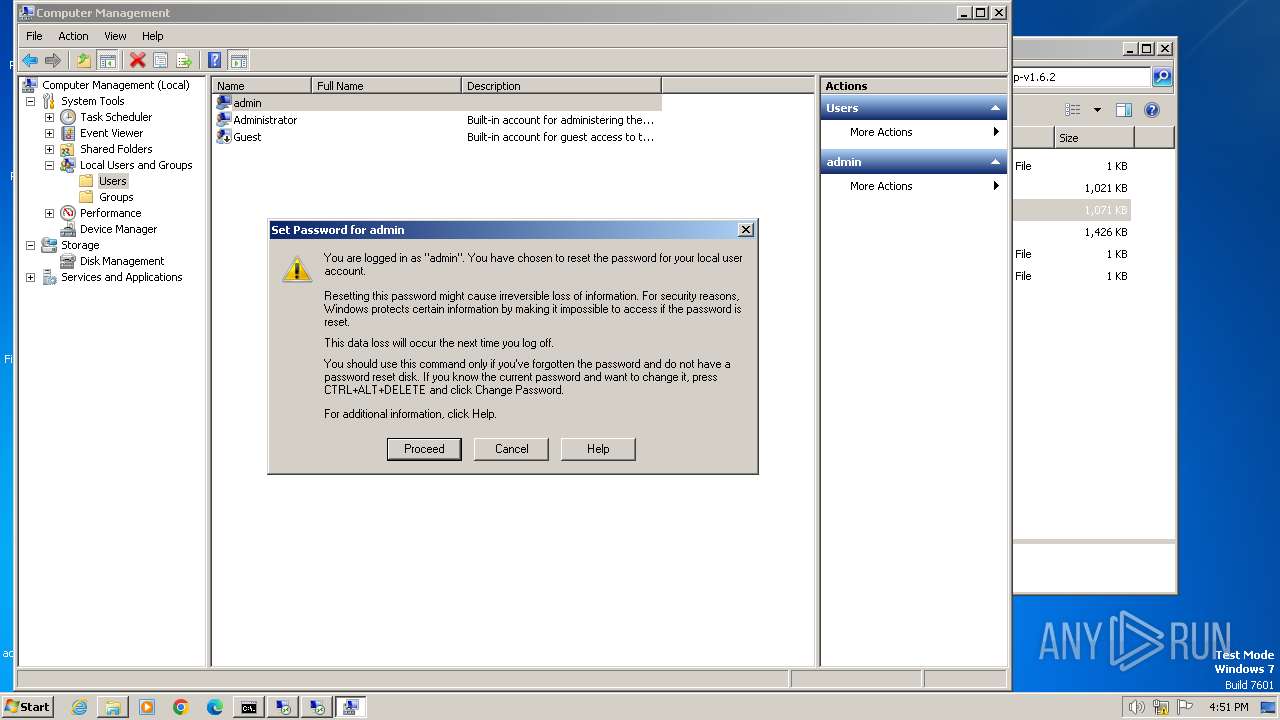
Task: Select the admin user account icon
Action: pos(224,103)
